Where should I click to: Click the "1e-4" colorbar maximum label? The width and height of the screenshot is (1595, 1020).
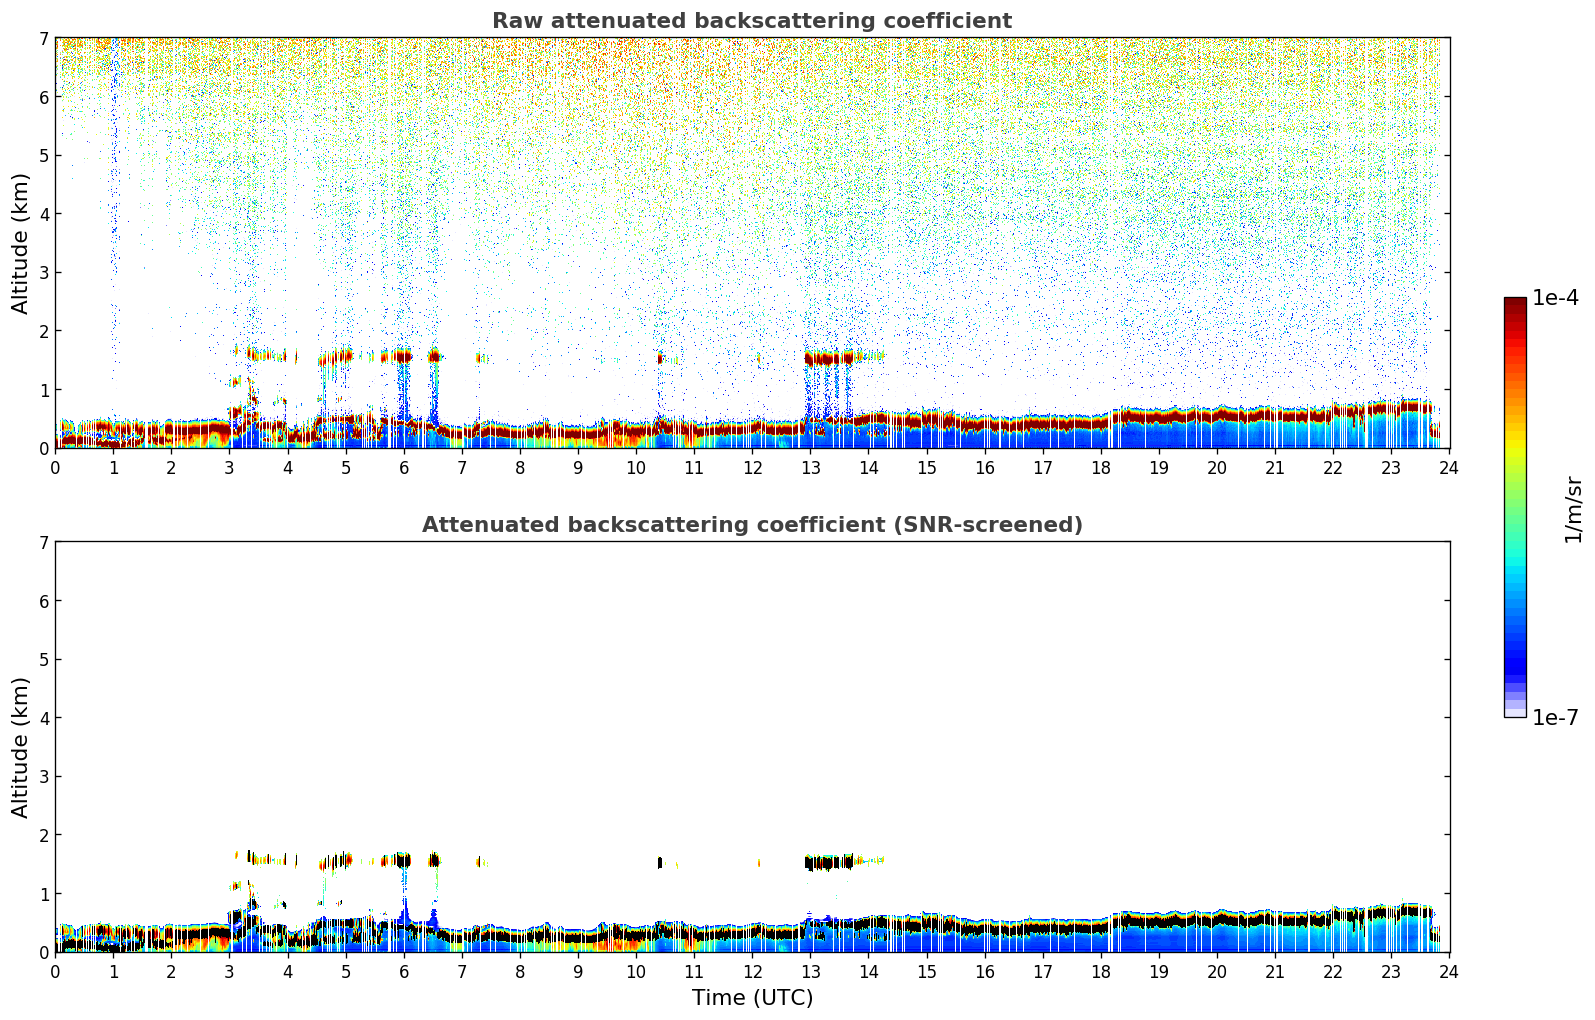(1556, 298)
